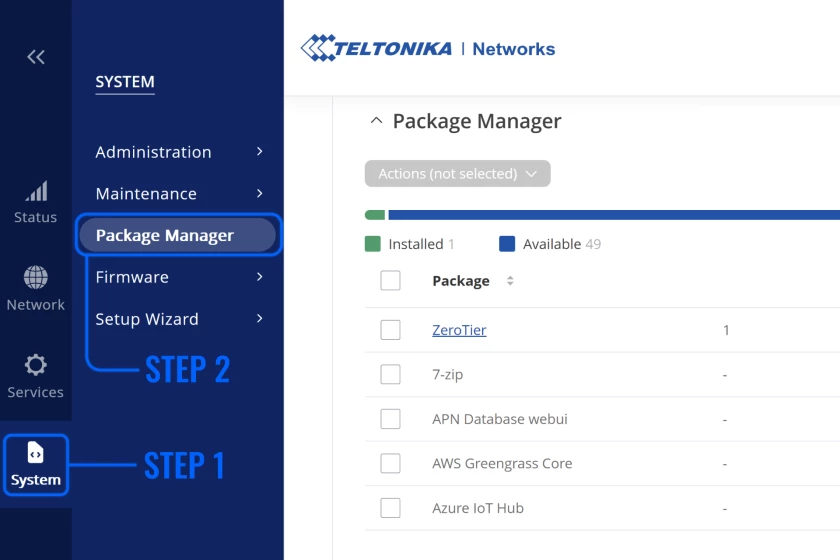Open Status section signal bars icon
Viewport: 840px width, 560px height.
point(36,192)
